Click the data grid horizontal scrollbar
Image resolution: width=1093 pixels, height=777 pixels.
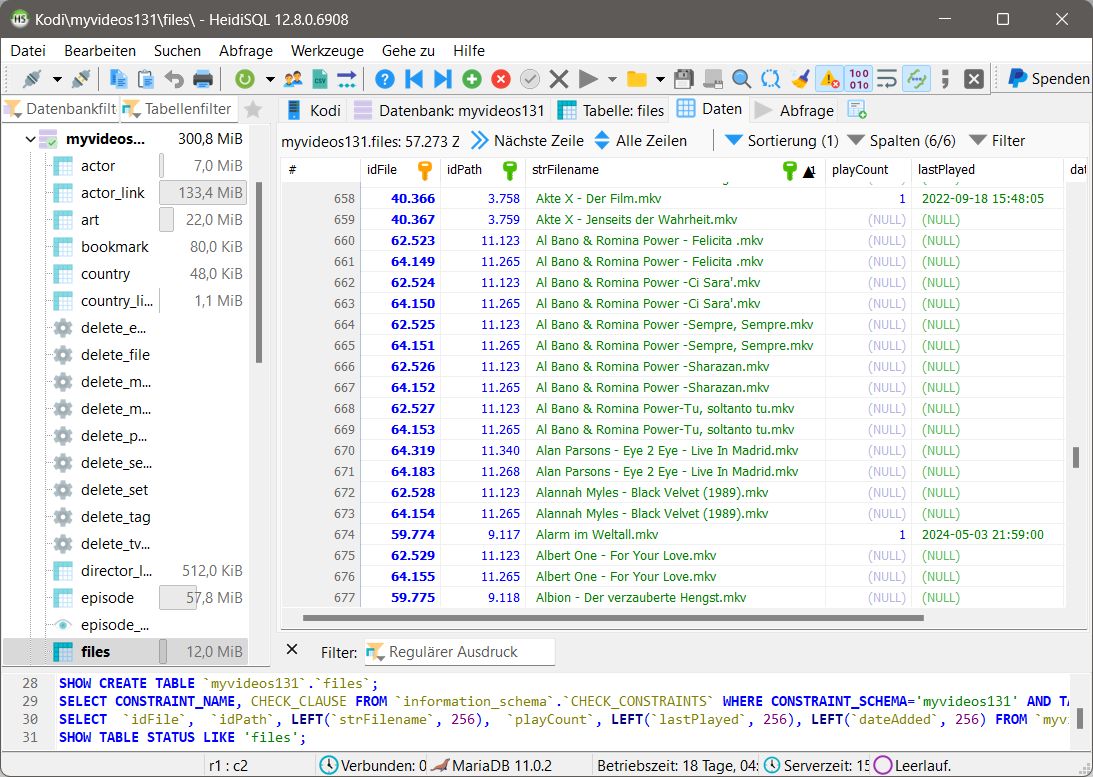pyautogui.click(x=613, y=617)
